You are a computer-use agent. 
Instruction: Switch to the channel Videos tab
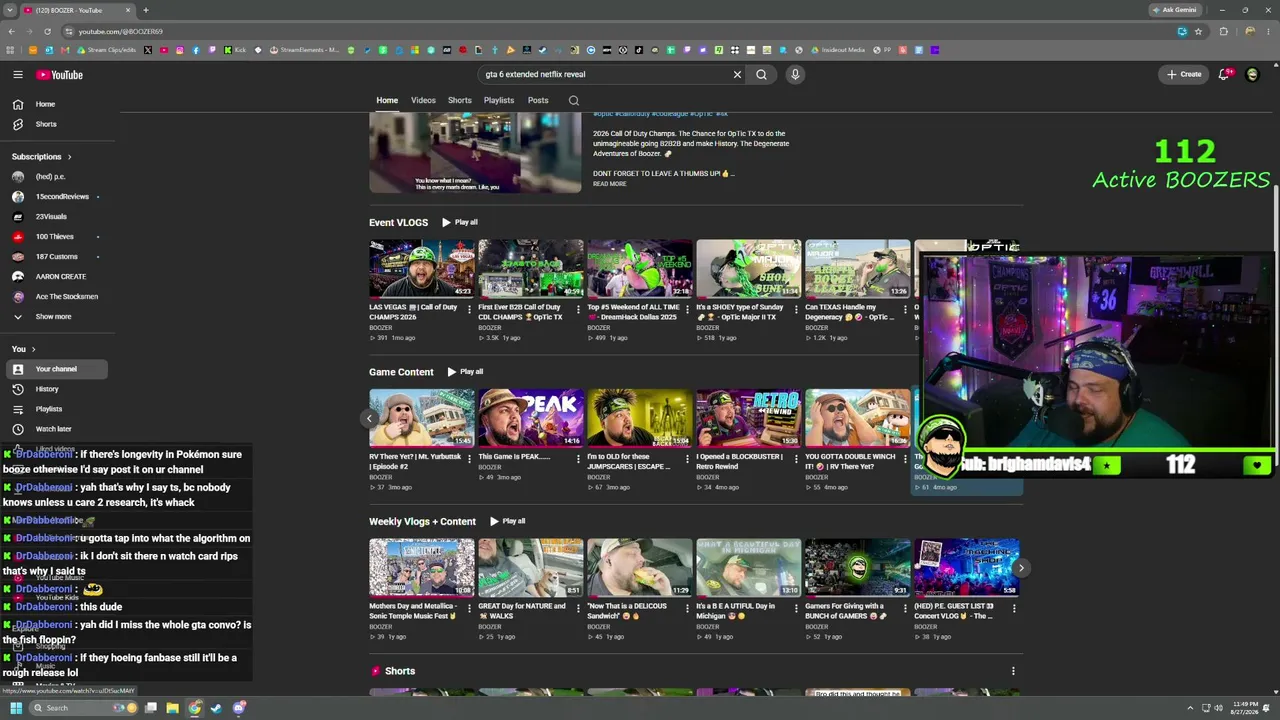pyautogui.click(x=423, y=100)
